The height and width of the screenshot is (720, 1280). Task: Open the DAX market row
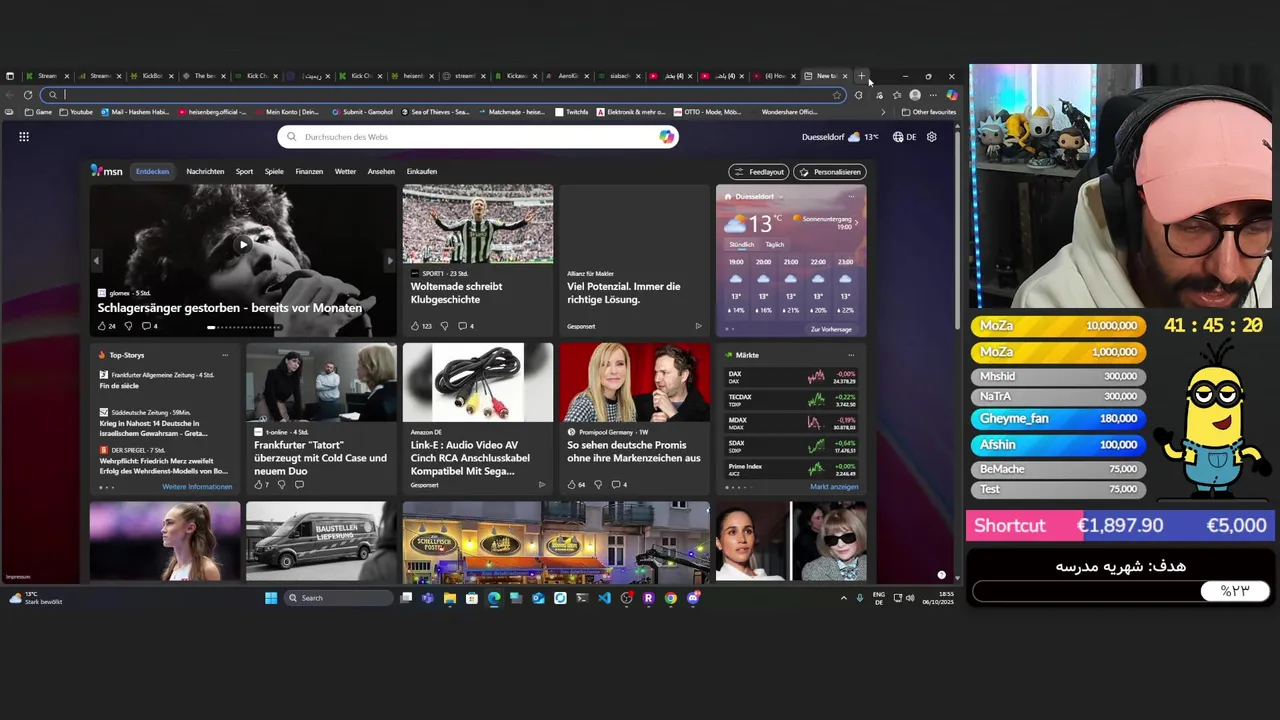coord(791,377)
